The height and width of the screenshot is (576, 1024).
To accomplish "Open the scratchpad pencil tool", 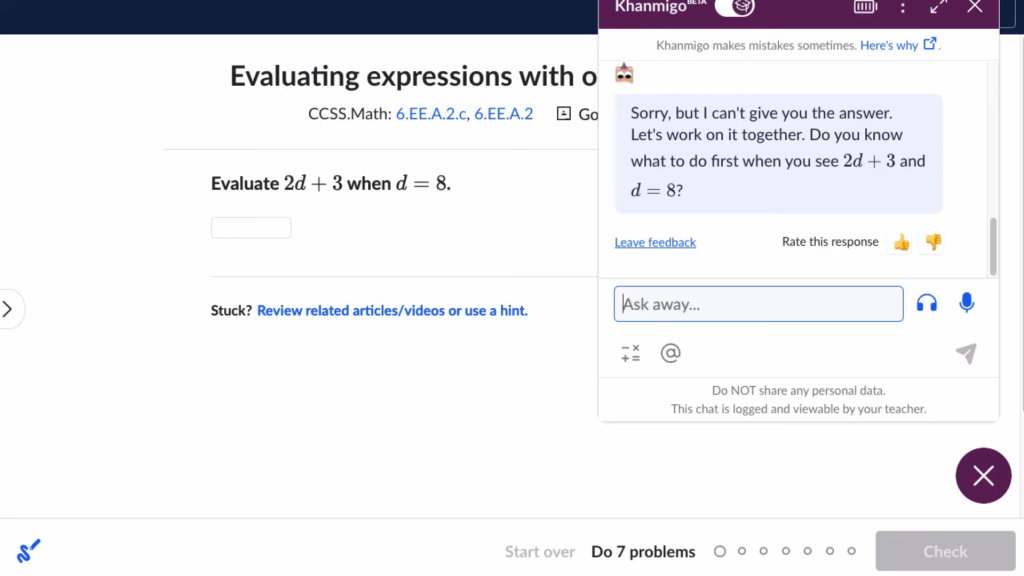I will point(29,551).
